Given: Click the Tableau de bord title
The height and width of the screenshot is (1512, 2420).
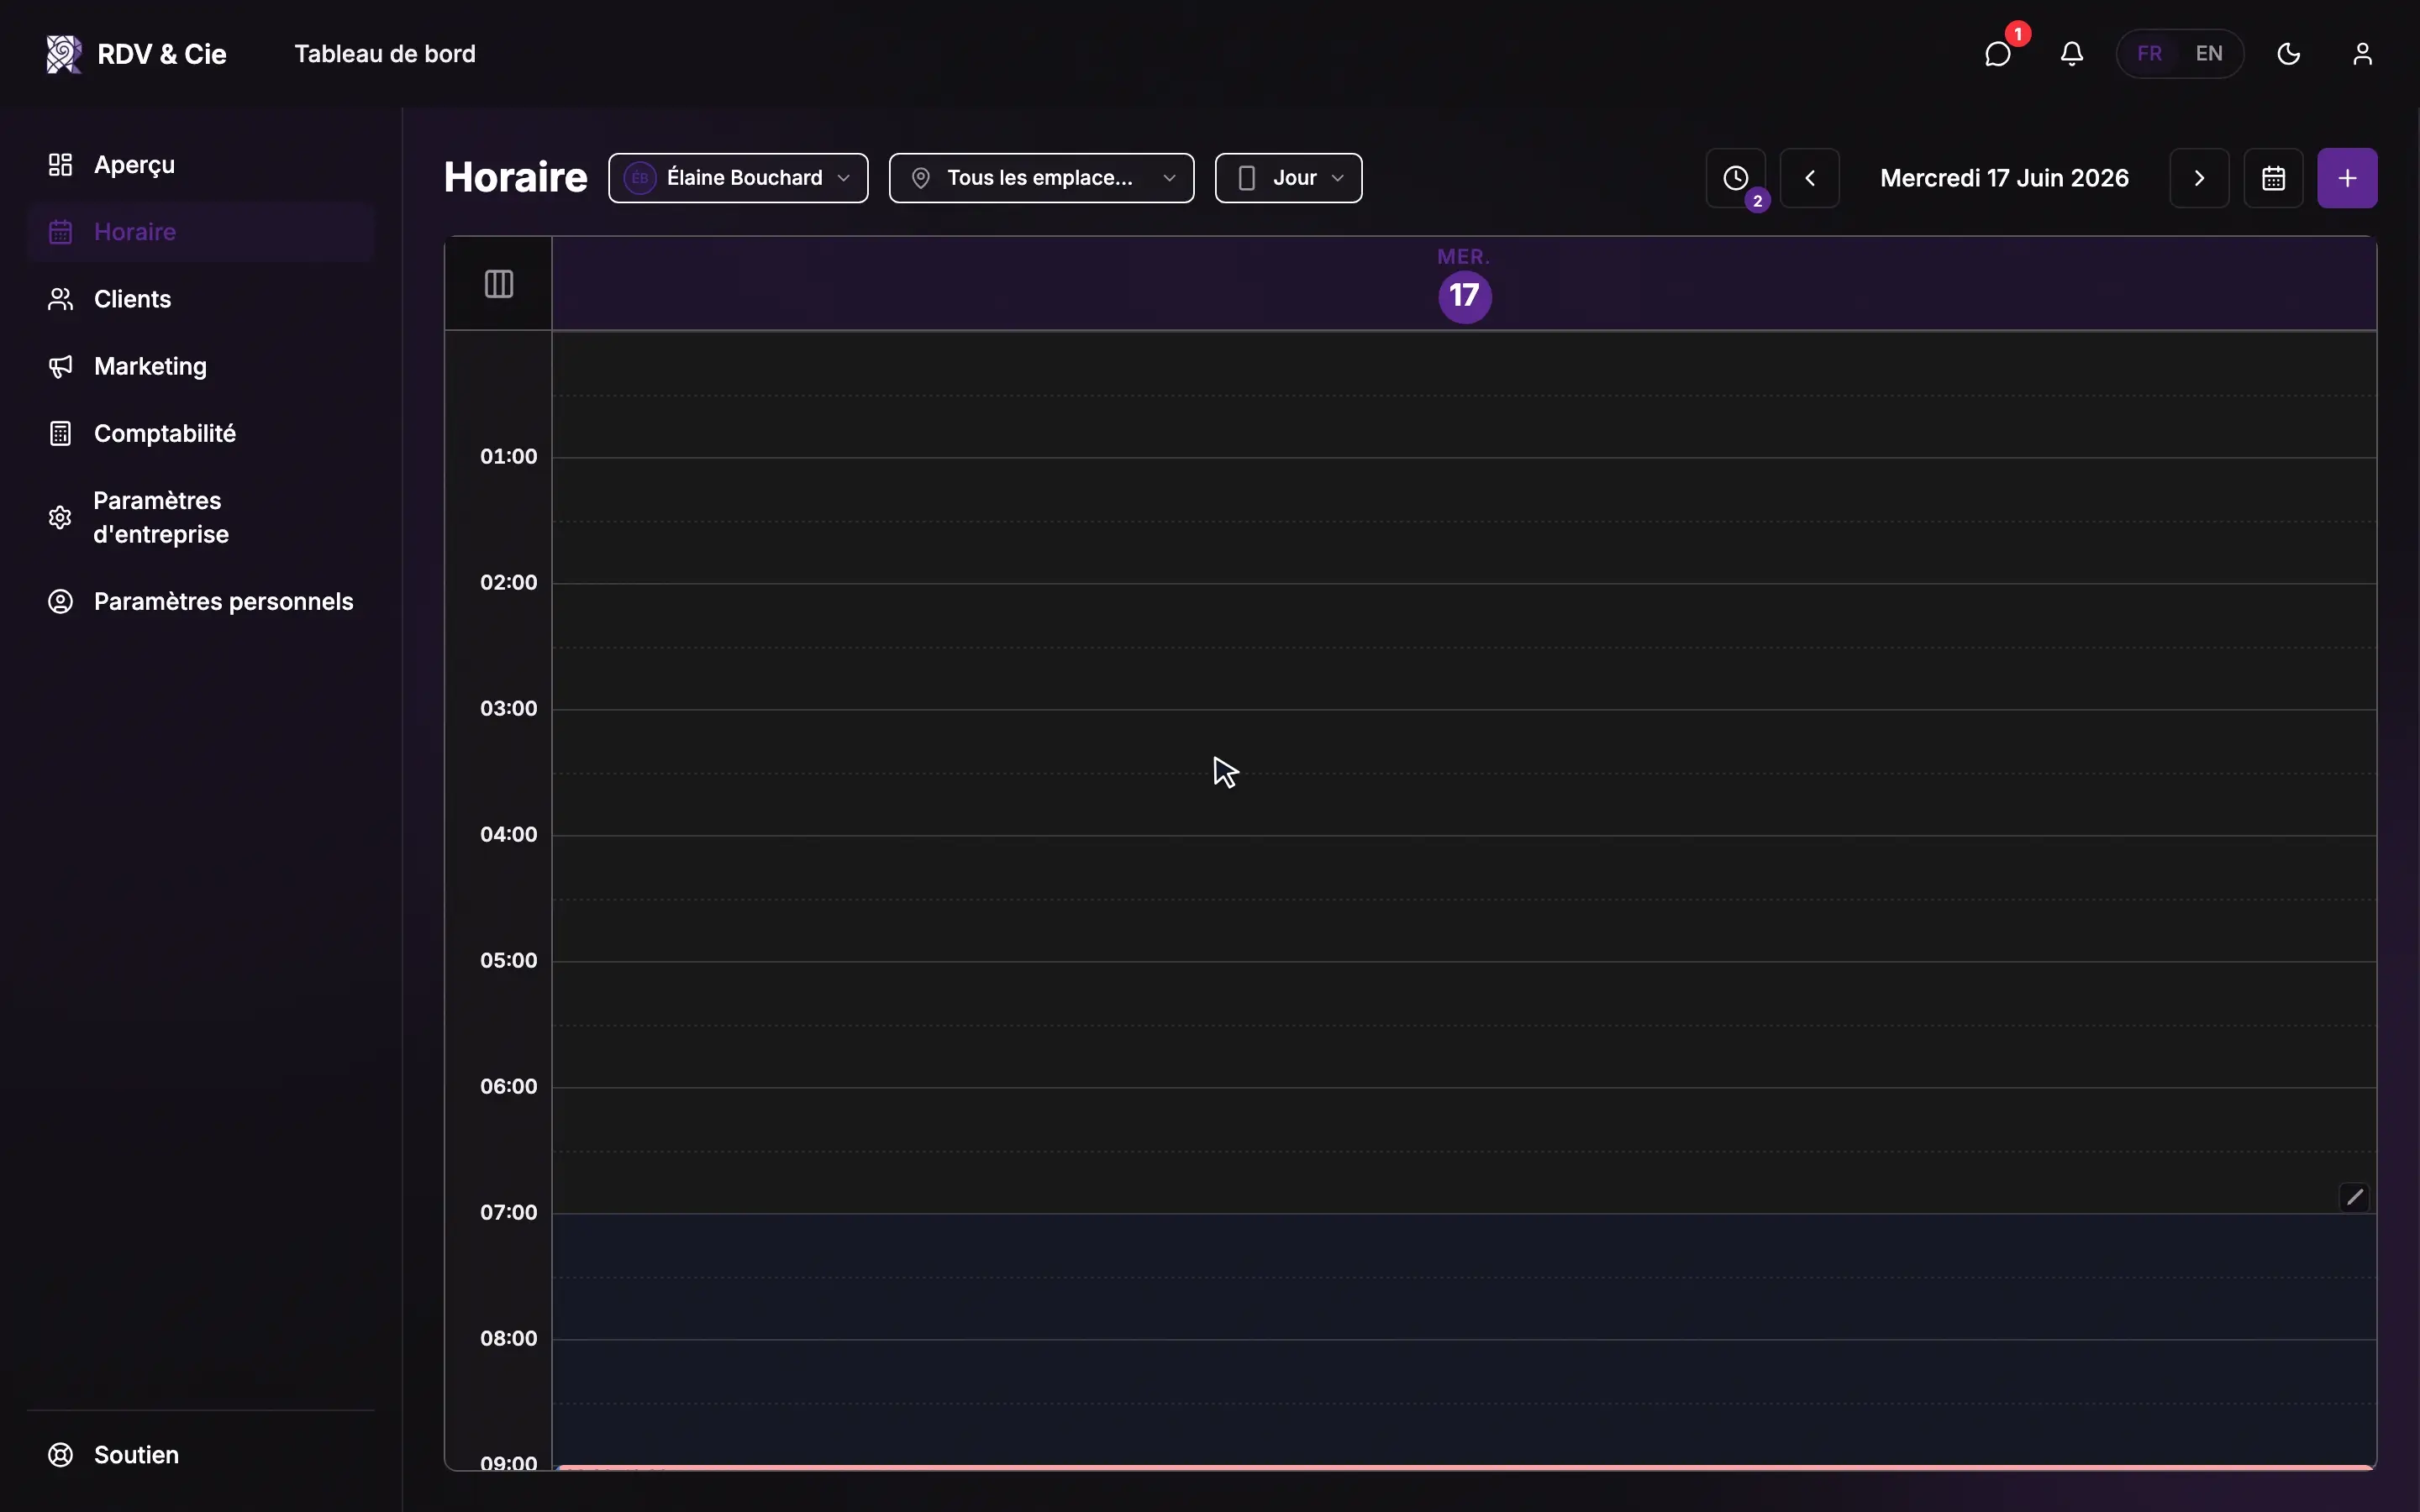Looking at the screenshot, I should point(385,54).
